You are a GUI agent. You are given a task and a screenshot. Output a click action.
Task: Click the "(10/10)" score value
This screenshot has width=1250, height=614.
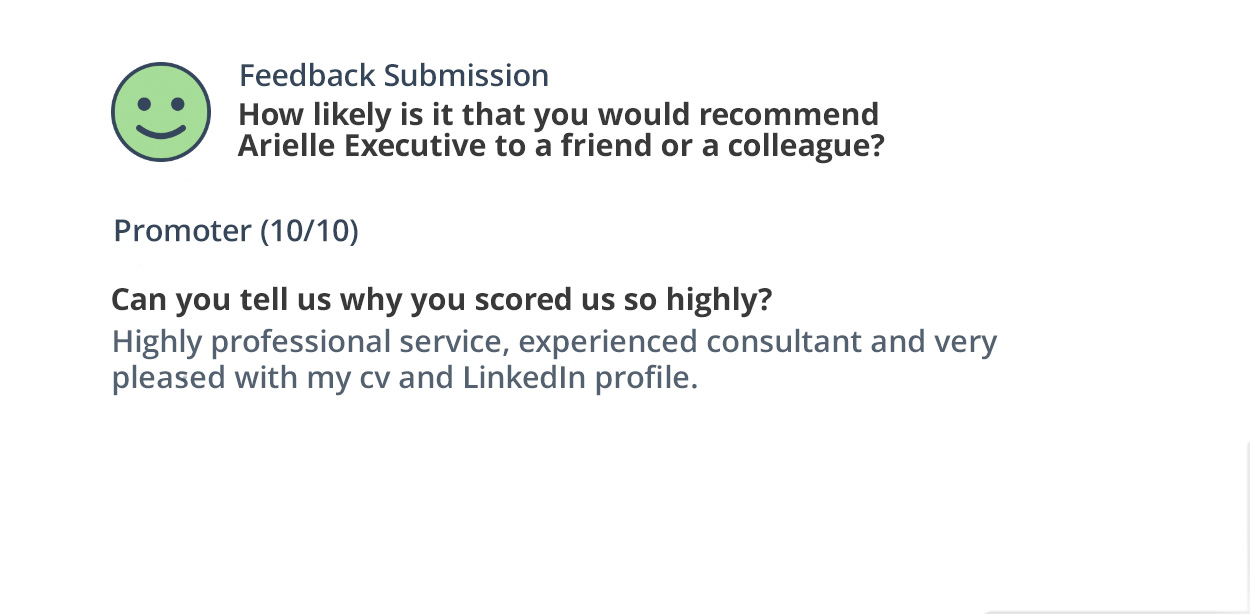click(309, 231)
